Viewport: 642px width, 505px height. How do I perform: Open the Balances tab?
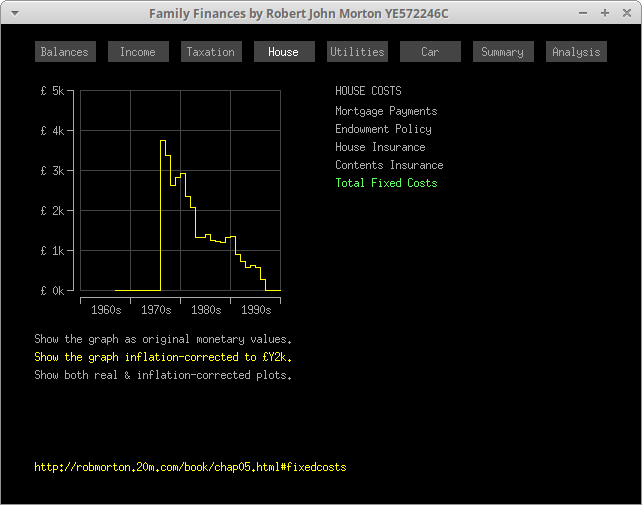pyautogui.click(x=65, y=52)
